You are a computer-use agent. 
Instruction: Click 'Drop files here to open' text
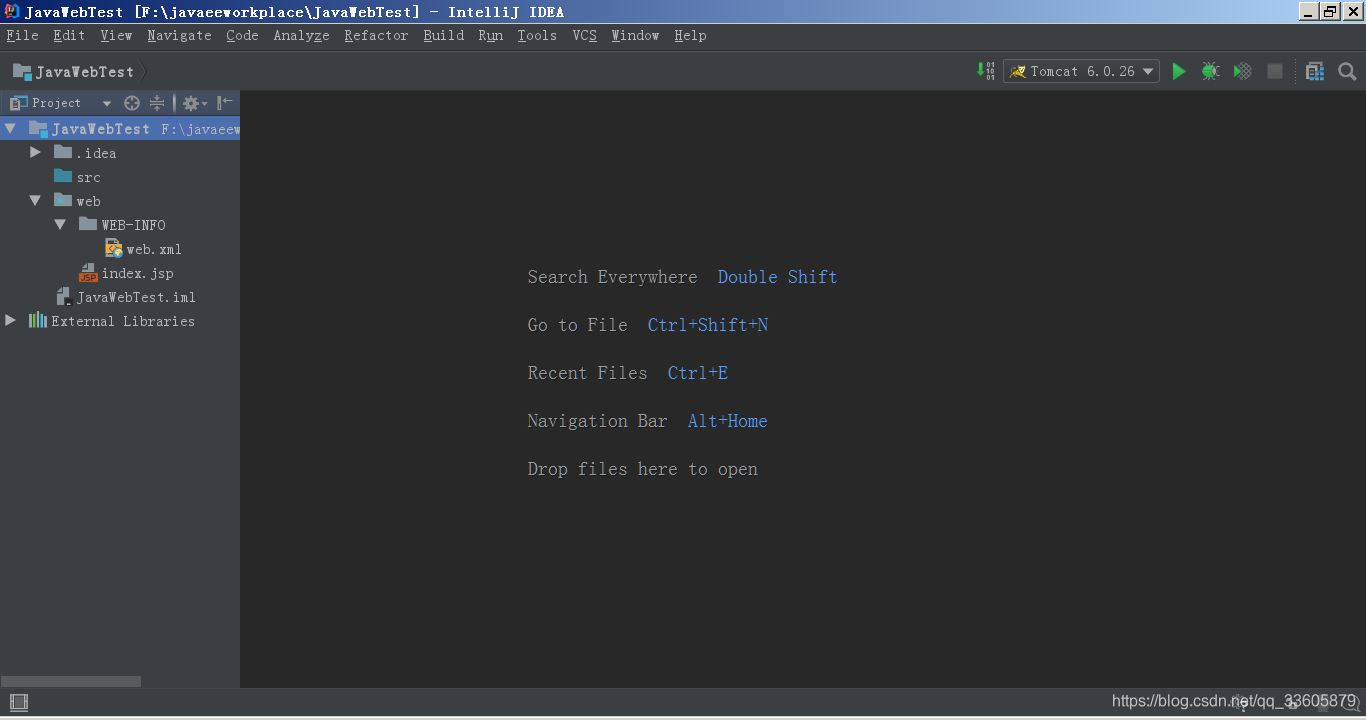click(x=643, y=469)
